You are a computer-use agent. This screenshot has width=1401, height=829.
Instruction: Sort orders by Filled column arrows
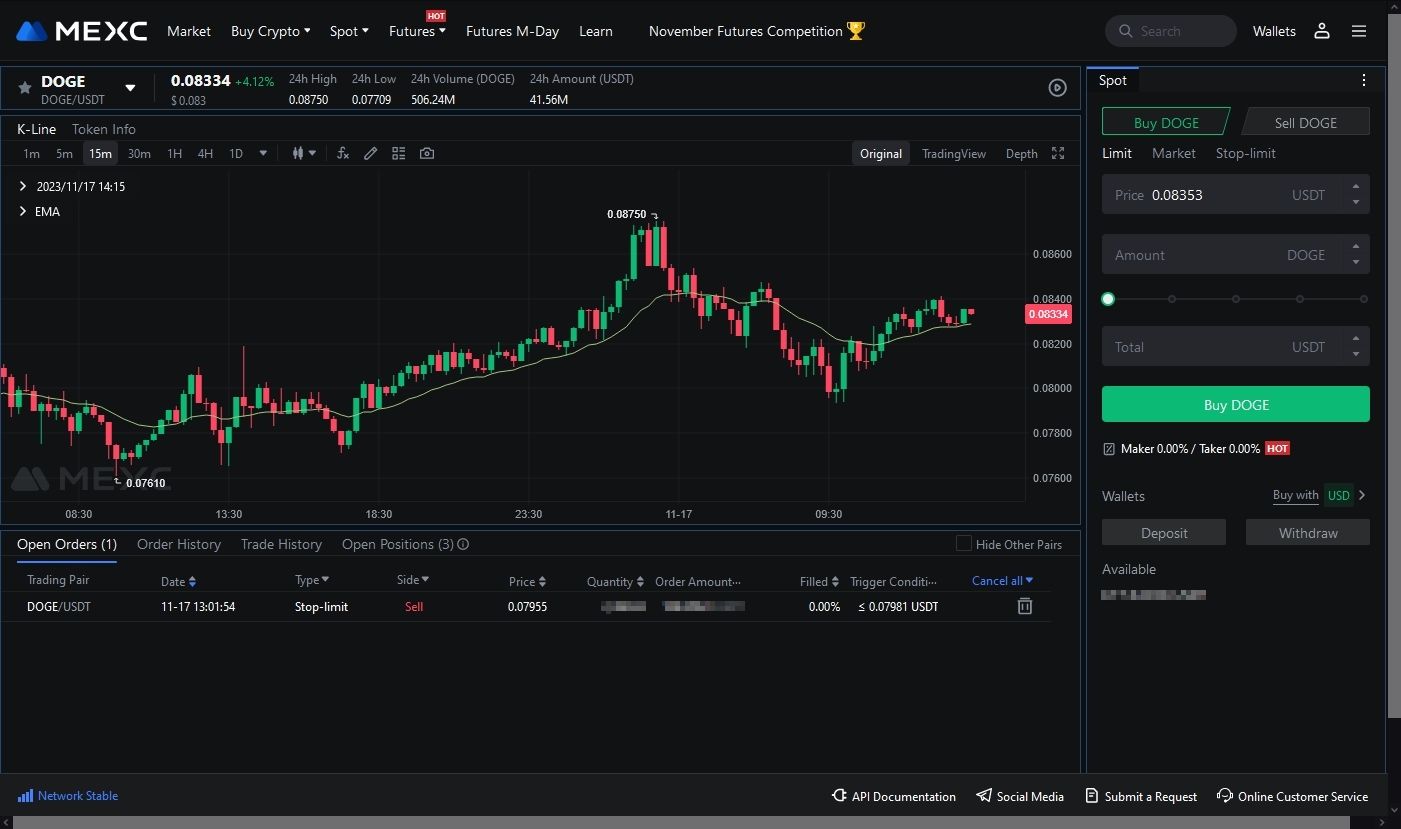835,581
